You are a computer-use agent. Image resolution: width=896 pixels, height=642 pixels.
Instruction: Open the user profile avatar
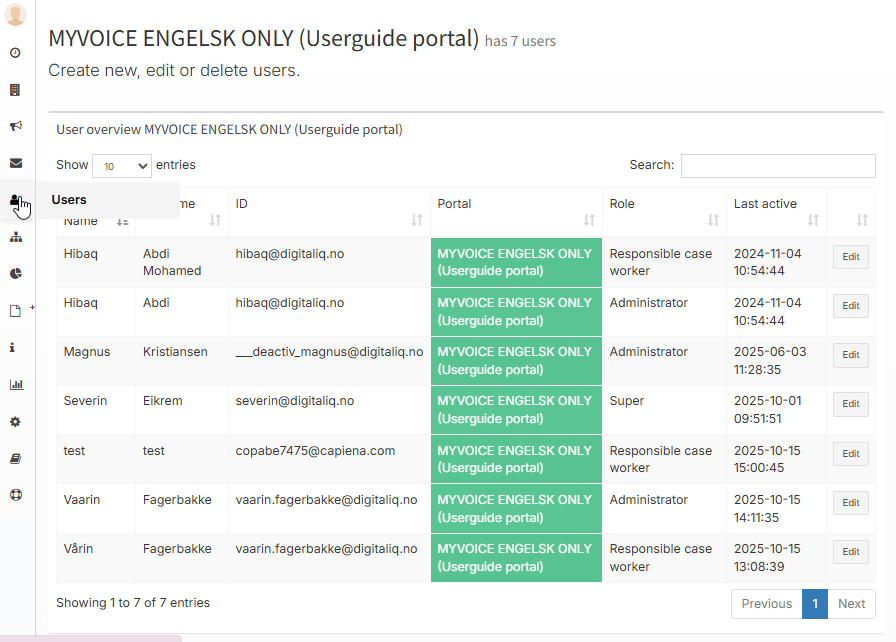[16, 15]
